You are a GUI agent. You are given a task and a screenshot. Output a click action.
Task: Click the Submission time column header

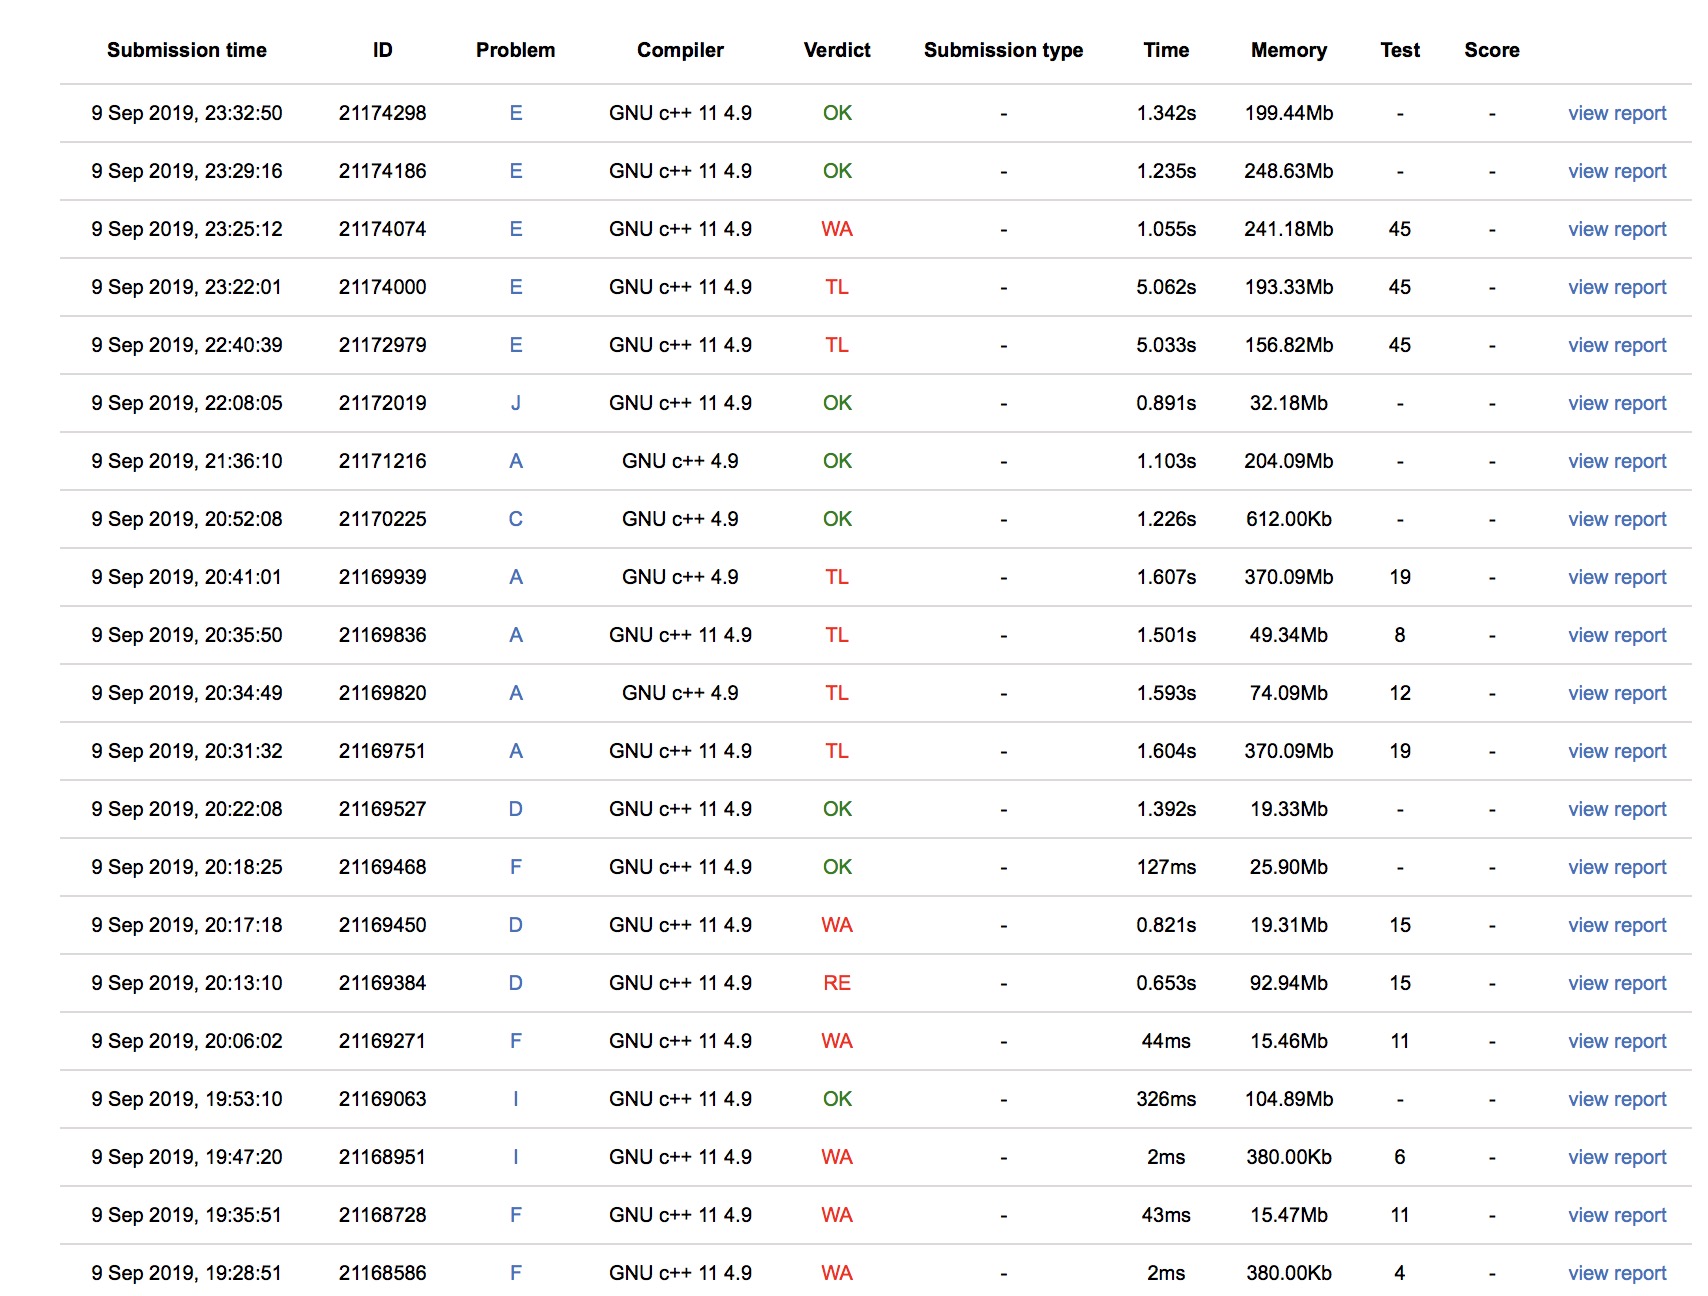pos(186,50)
